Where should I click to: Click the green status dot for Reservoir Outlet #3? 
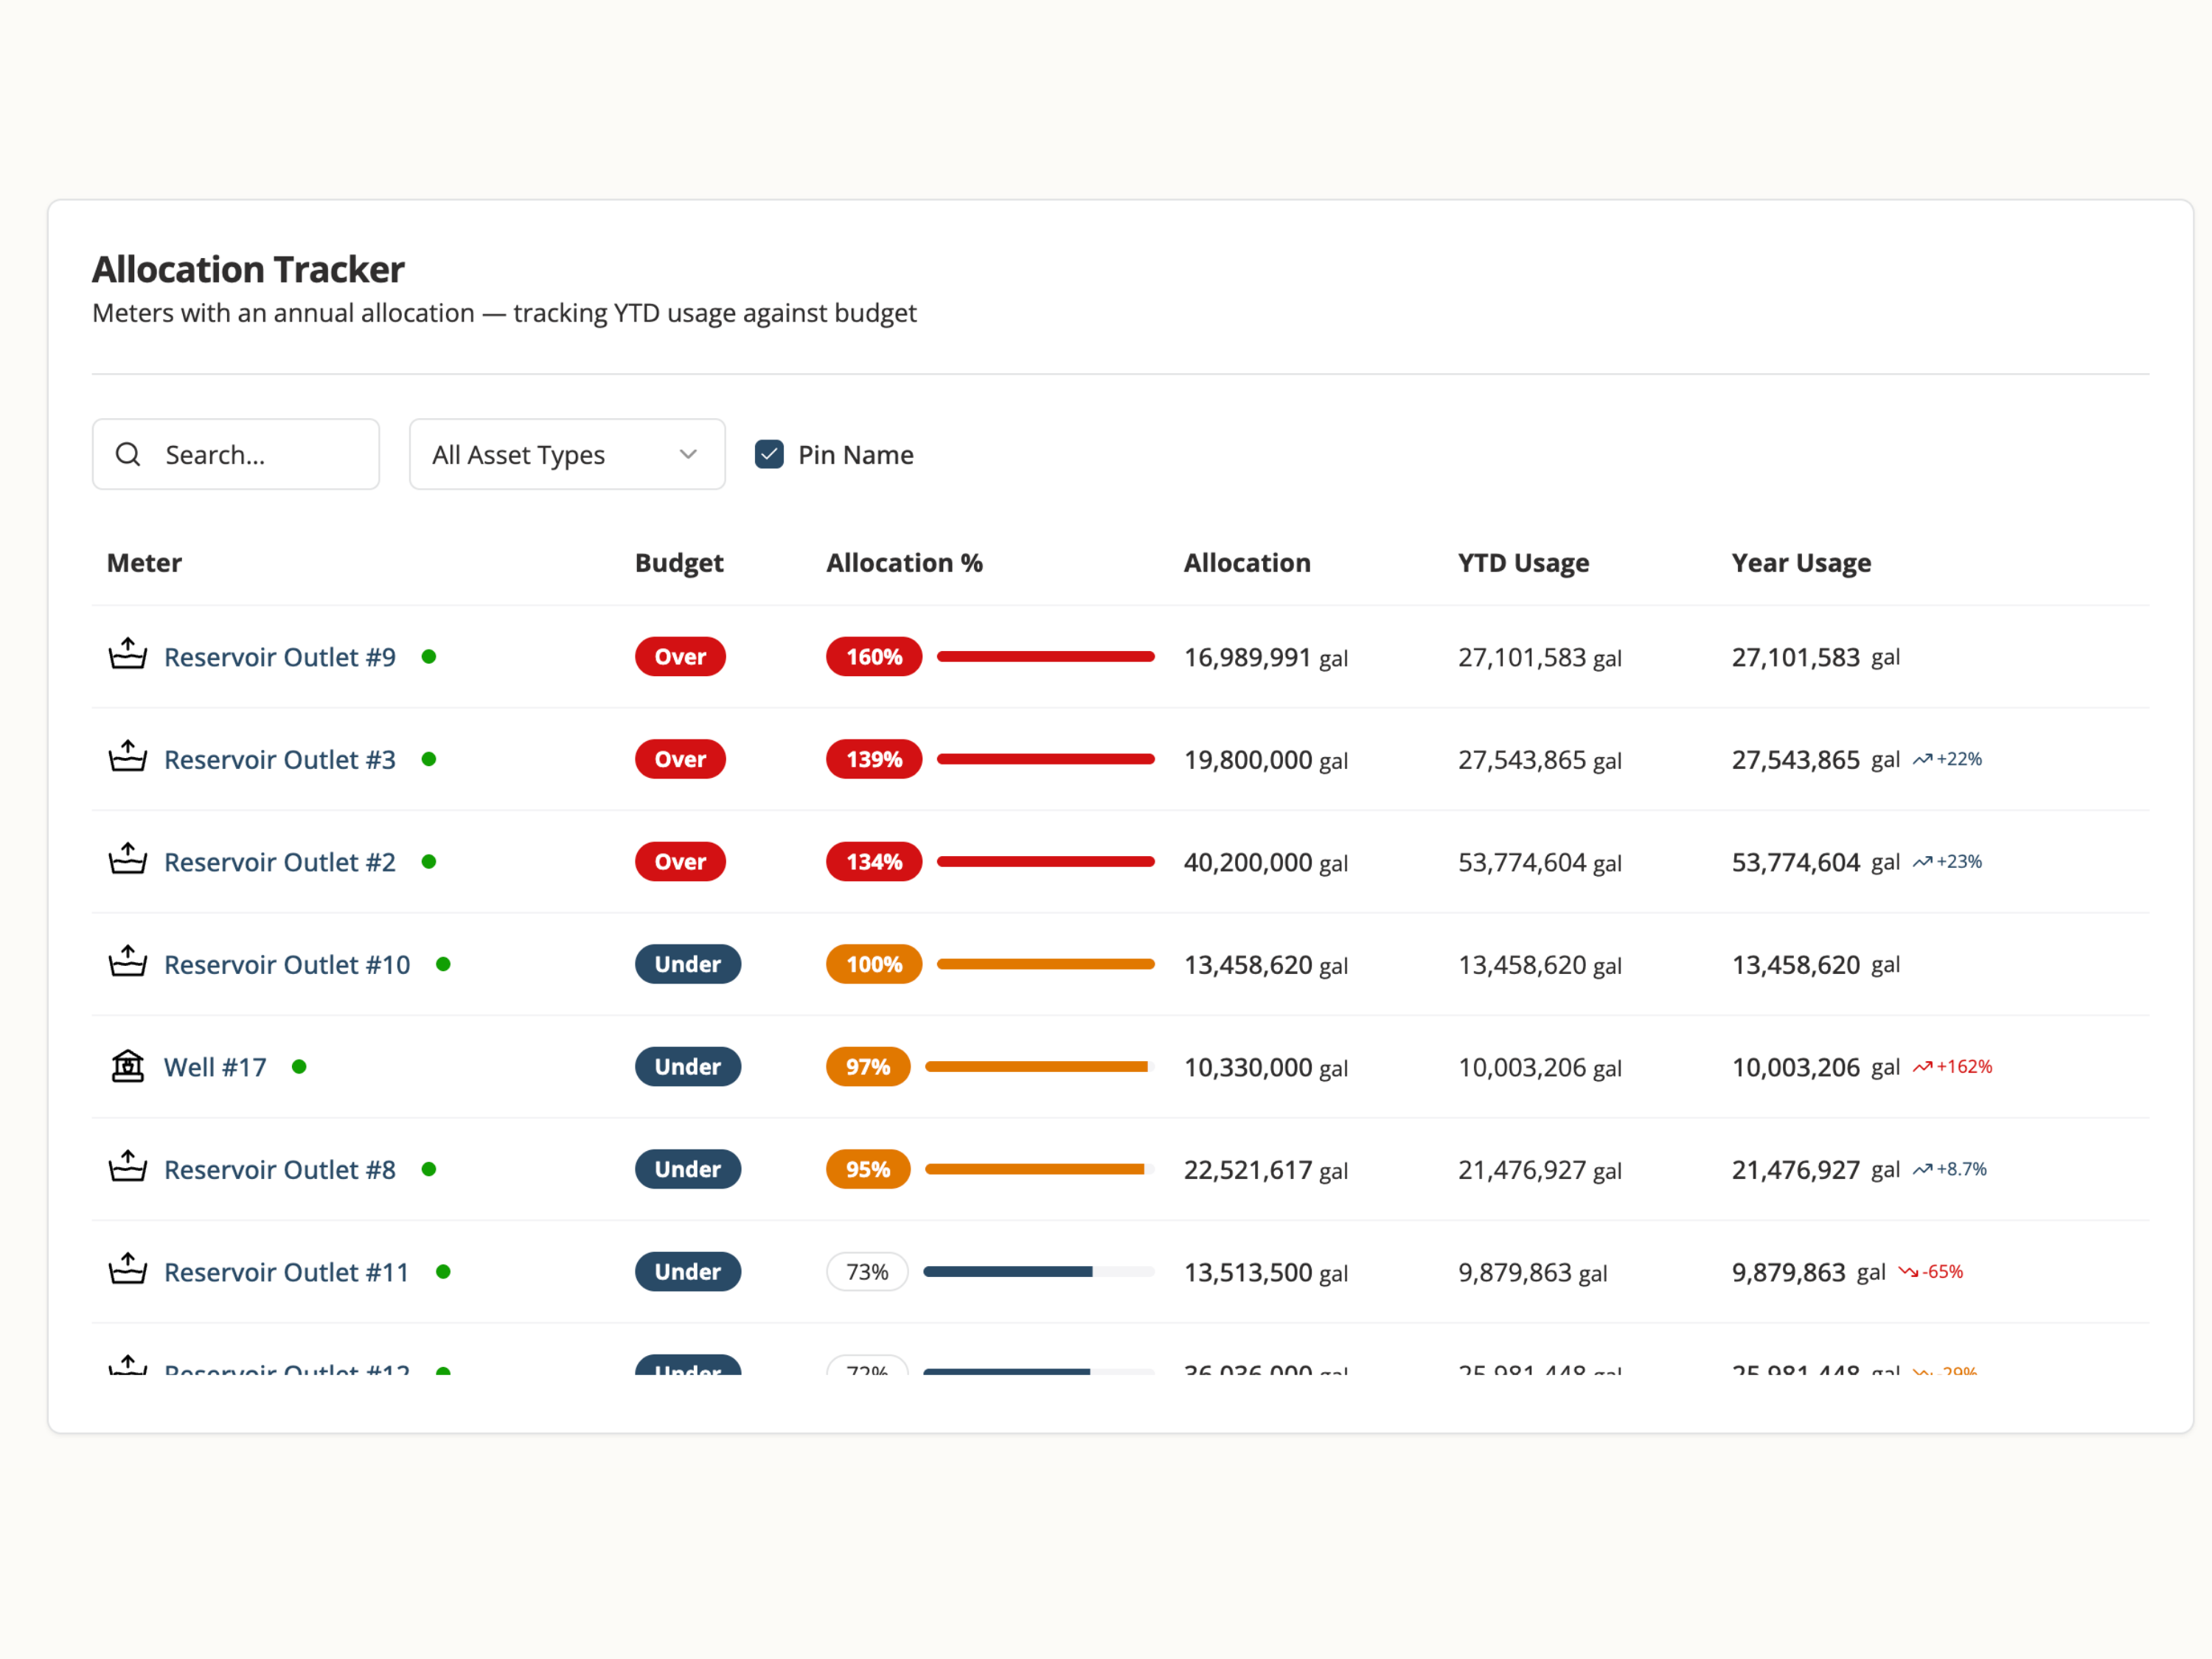point(429,759)
